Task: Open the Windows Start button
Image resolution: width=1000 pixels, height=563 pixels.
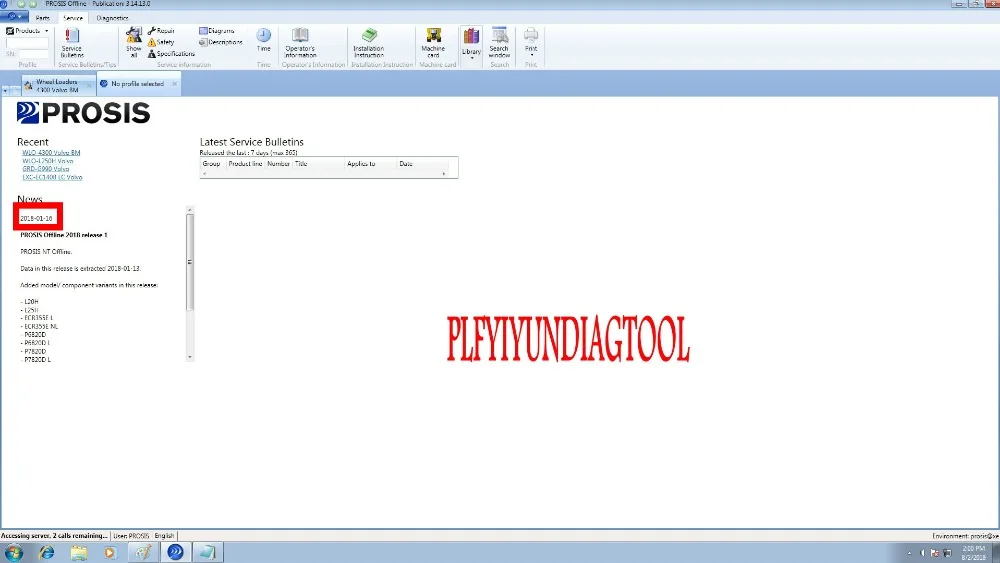Action: coord(13,552)
